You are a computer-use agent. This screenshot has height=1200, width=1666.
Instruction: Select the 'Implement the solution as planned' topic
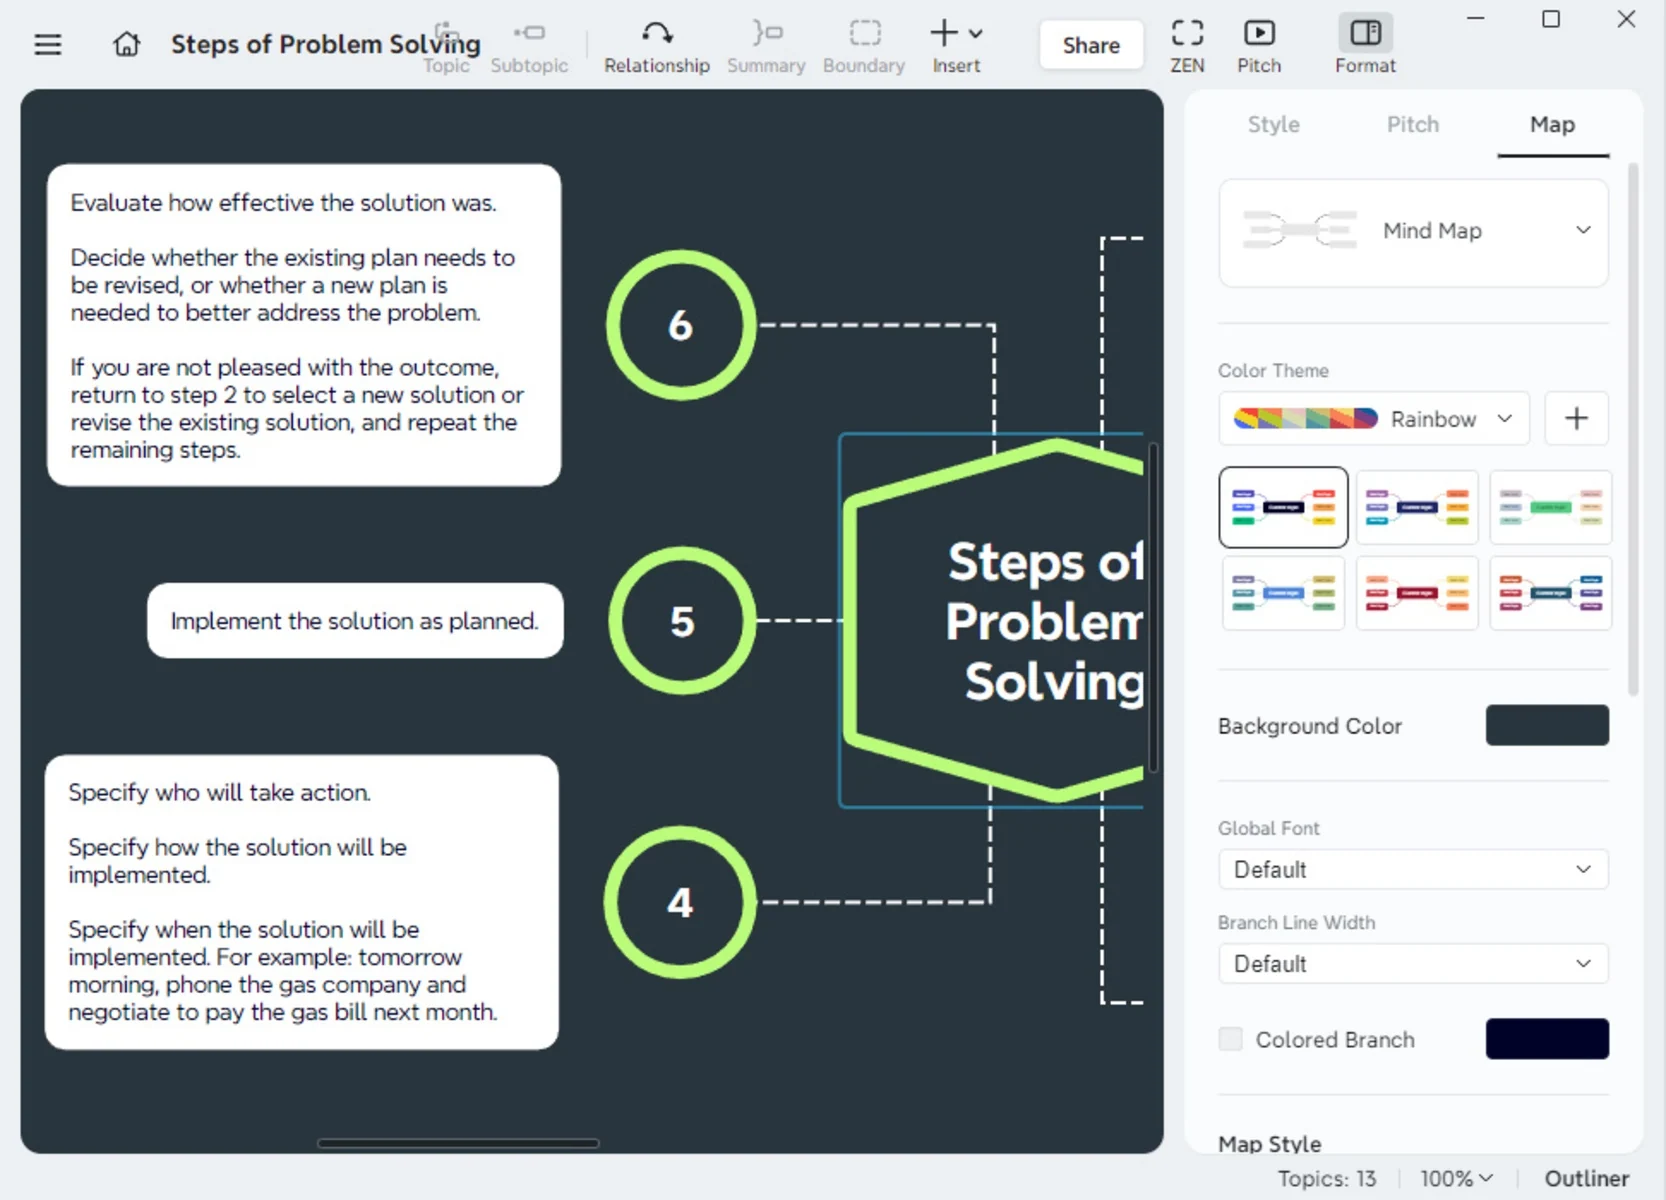click(355, 621)
